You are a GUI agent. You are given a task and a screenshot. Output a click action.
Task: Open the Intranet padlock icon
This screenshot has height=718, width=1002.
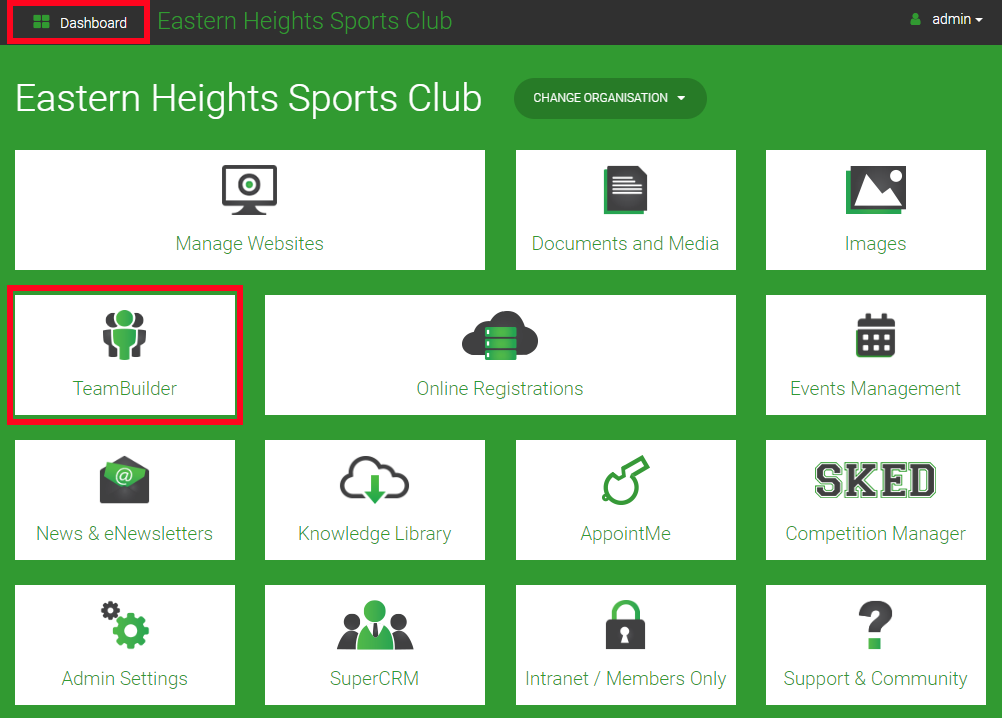[x=625, y=625]
